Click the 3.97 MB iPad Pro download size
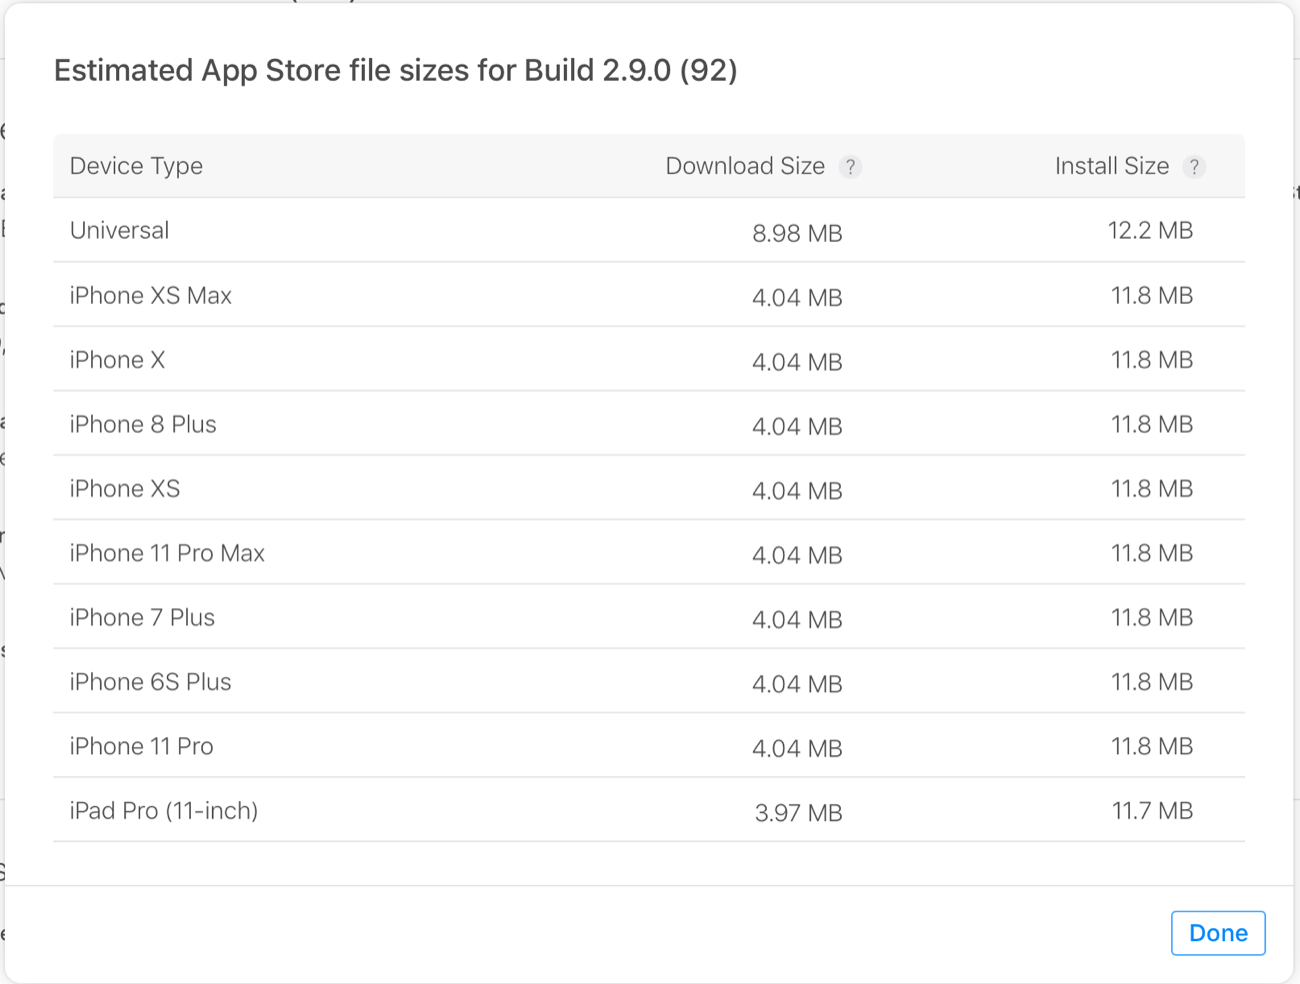This screenshot has height=984, width=1300. point(798,813)
